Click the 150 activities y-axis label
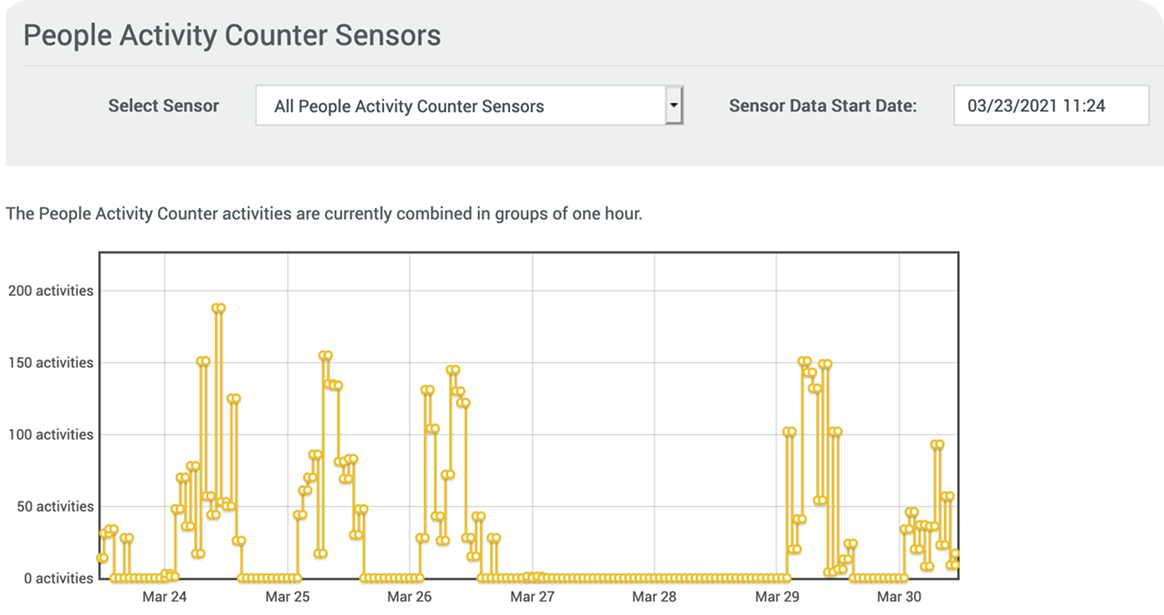 pyautogui.click(x=50, y=363)
